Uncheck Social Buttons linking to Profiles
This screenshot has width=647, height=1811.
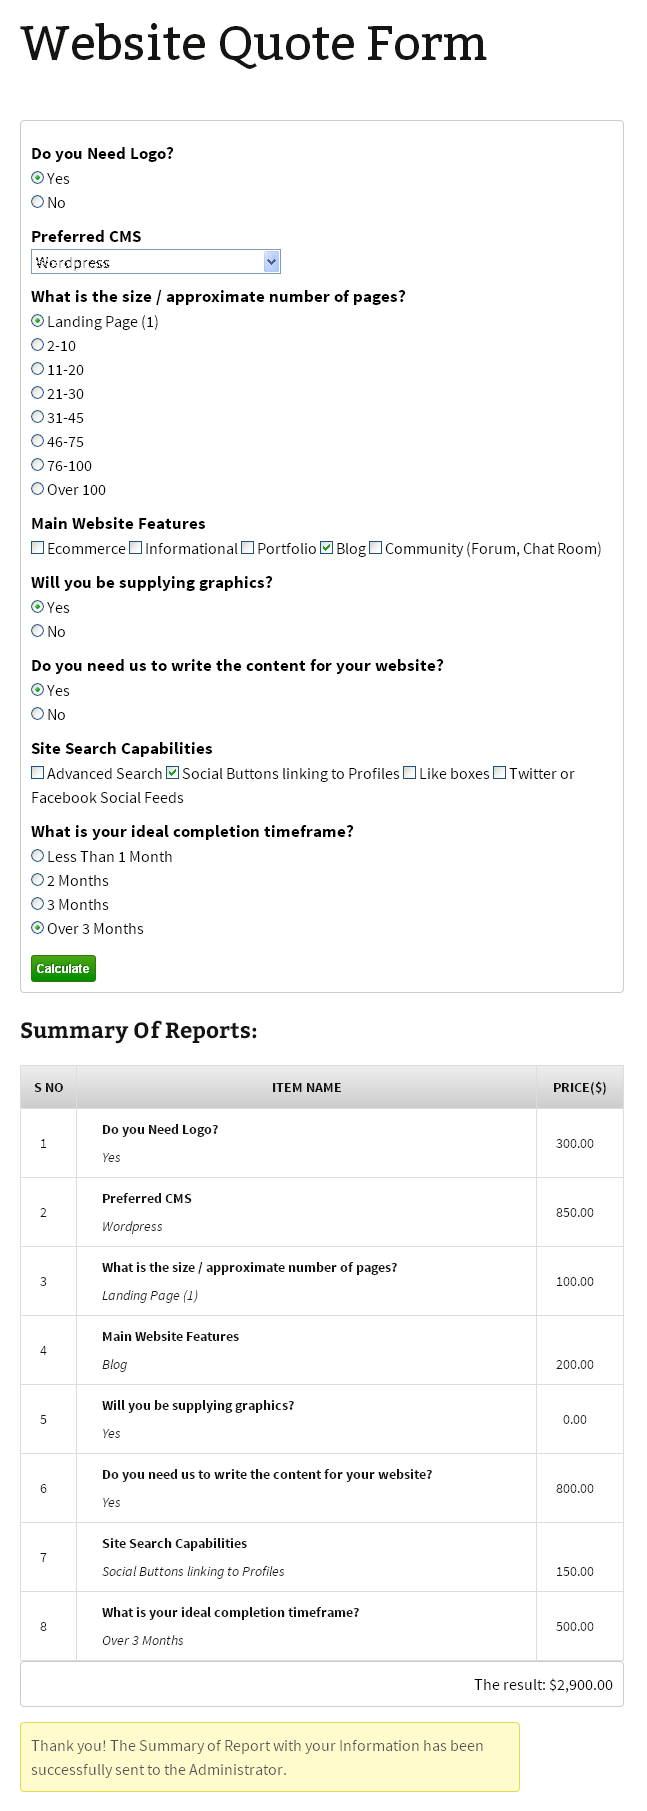(173, 773)
